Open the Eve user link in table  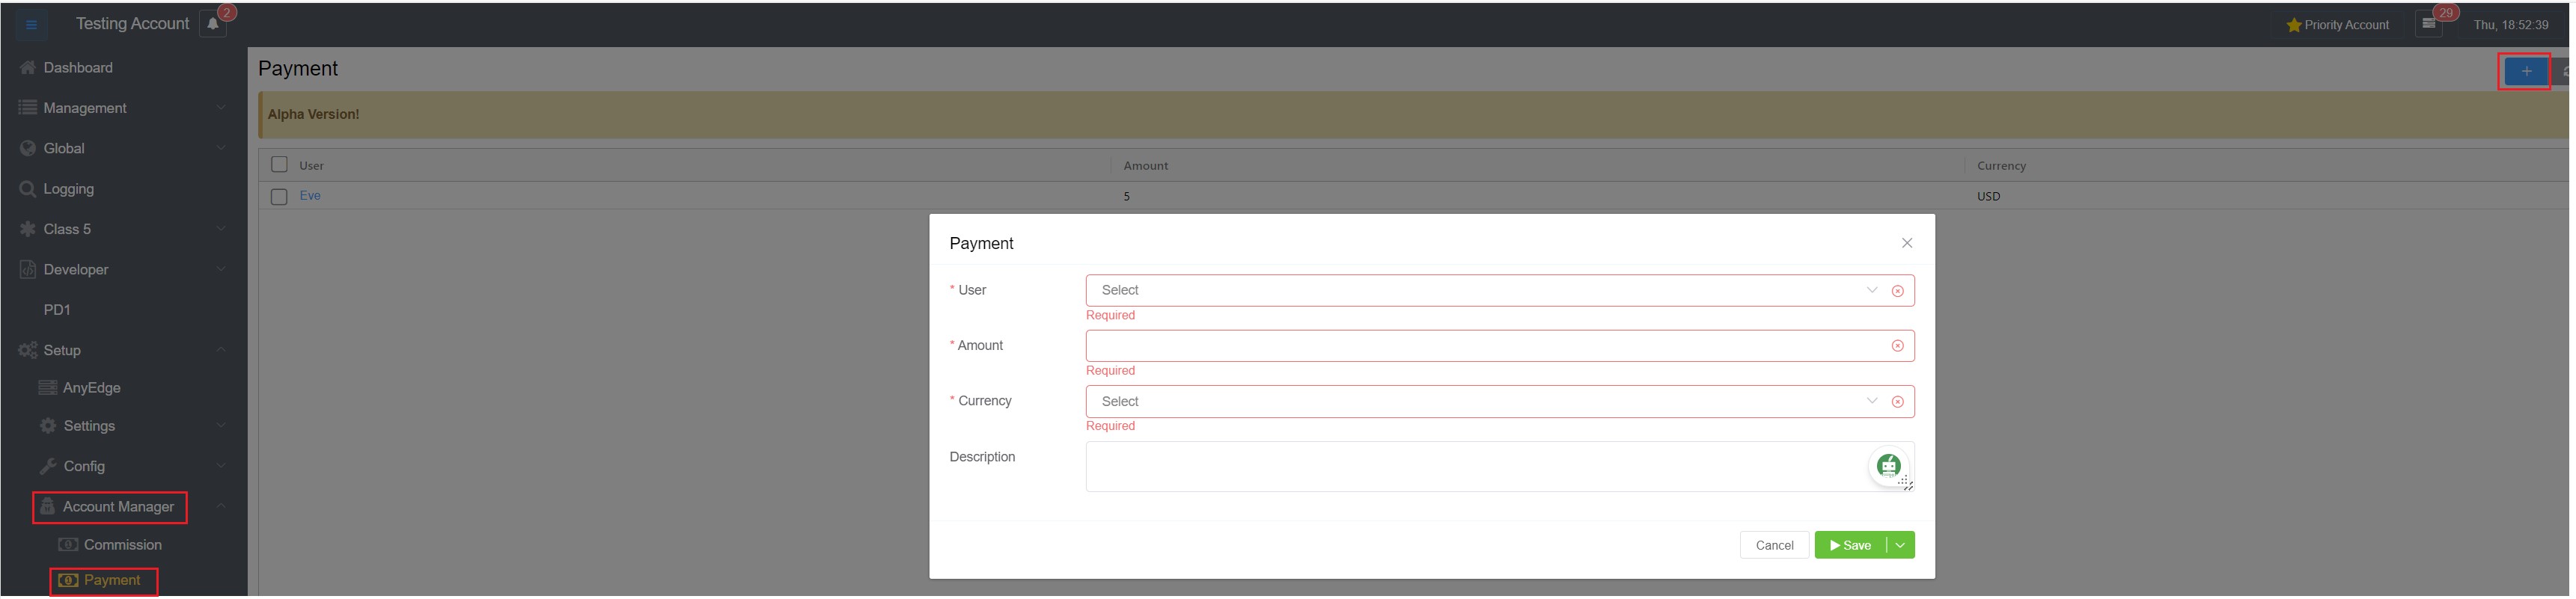click(x=310, y=196)
